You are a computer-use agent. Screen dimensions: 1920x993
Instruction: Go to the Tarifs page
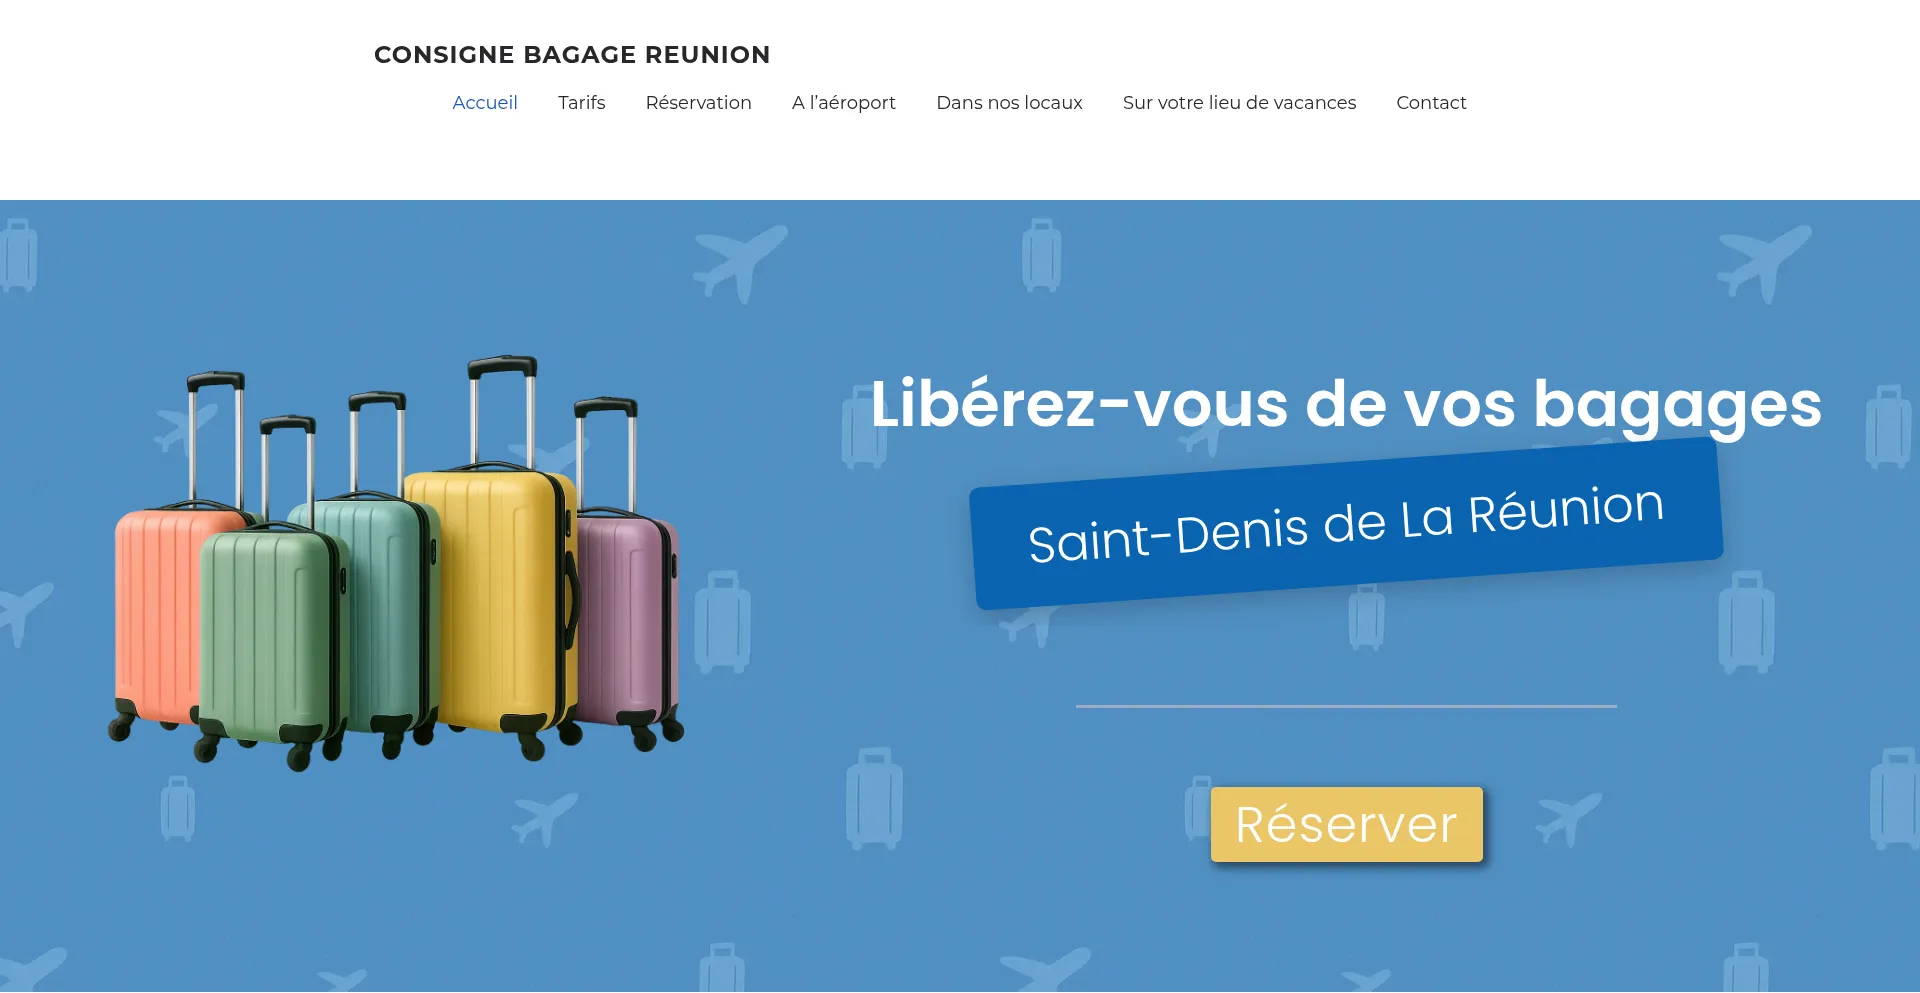point(582,103)
